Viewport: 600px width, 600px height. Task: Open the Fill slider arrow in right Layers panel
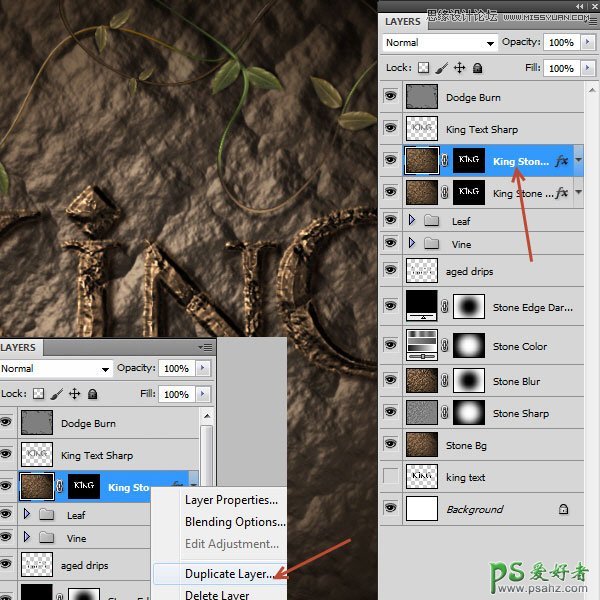click(x=589, y=68)
